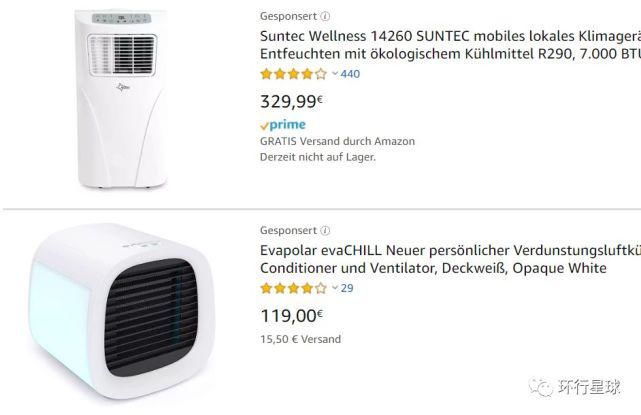Click the GRATIS Versand durch Amazon text
Screen dimensions: 641x415
coord(337,141)
